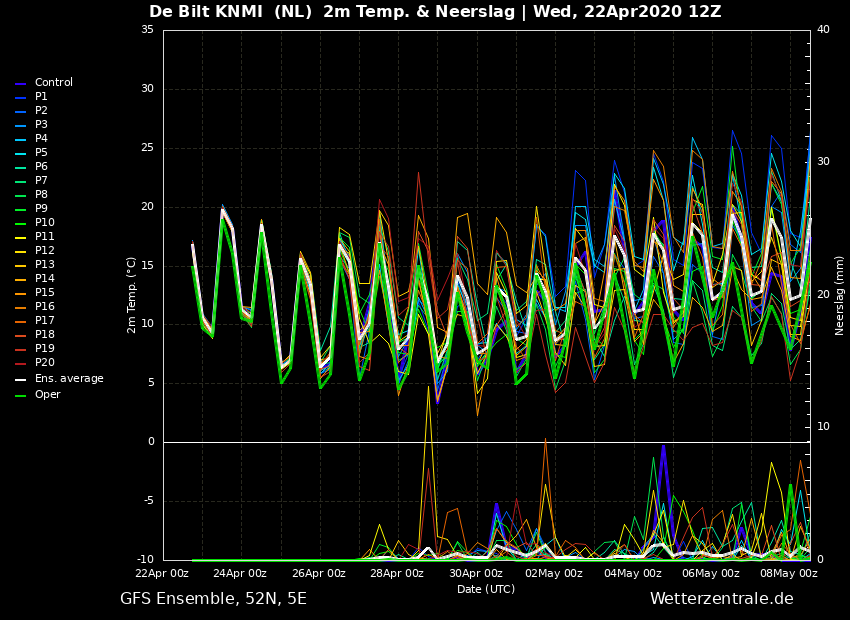The height and width of the screenshot is (620, 850).
Task: Click the Wetterzentrale.de watermark text
Action: [x=722, y=599]
